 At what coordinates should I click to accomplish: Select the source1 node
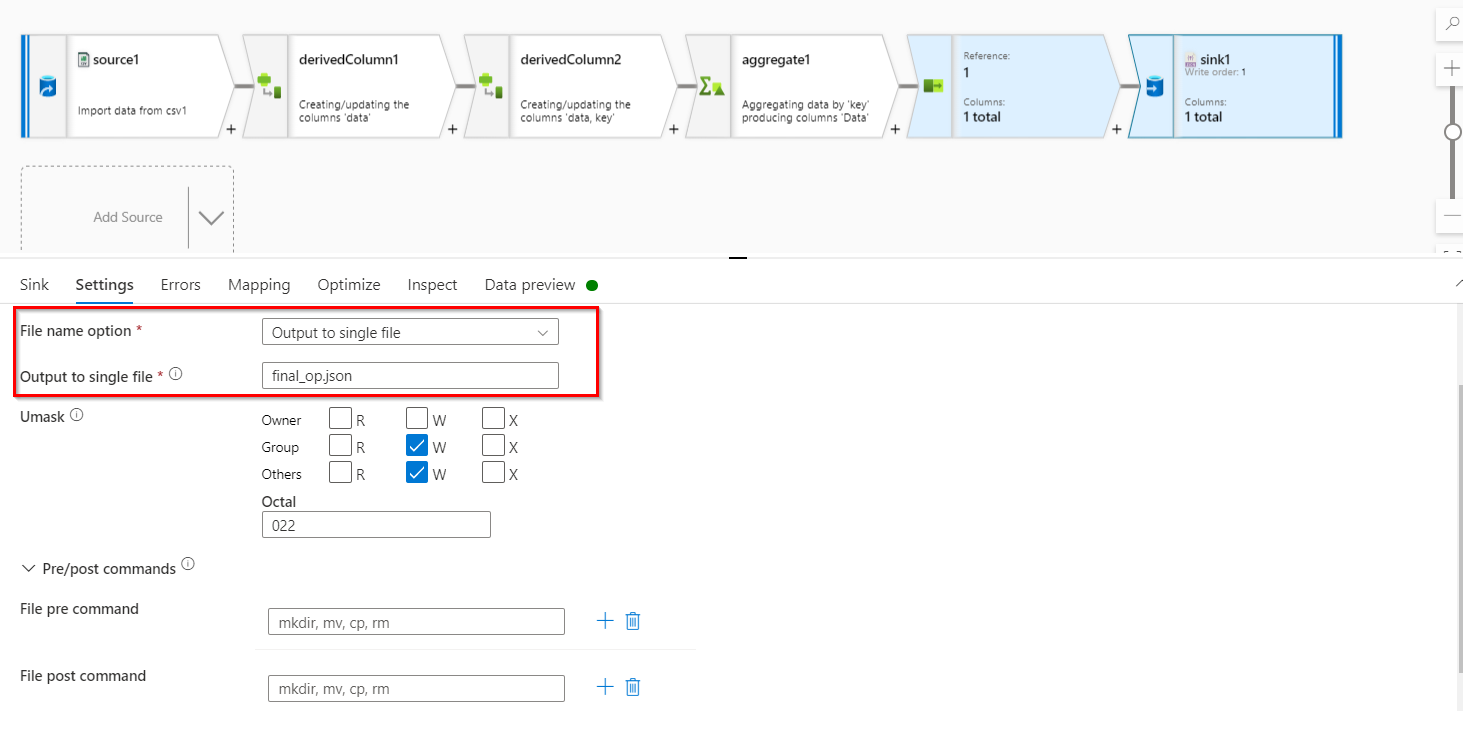(x=125, y=87)
